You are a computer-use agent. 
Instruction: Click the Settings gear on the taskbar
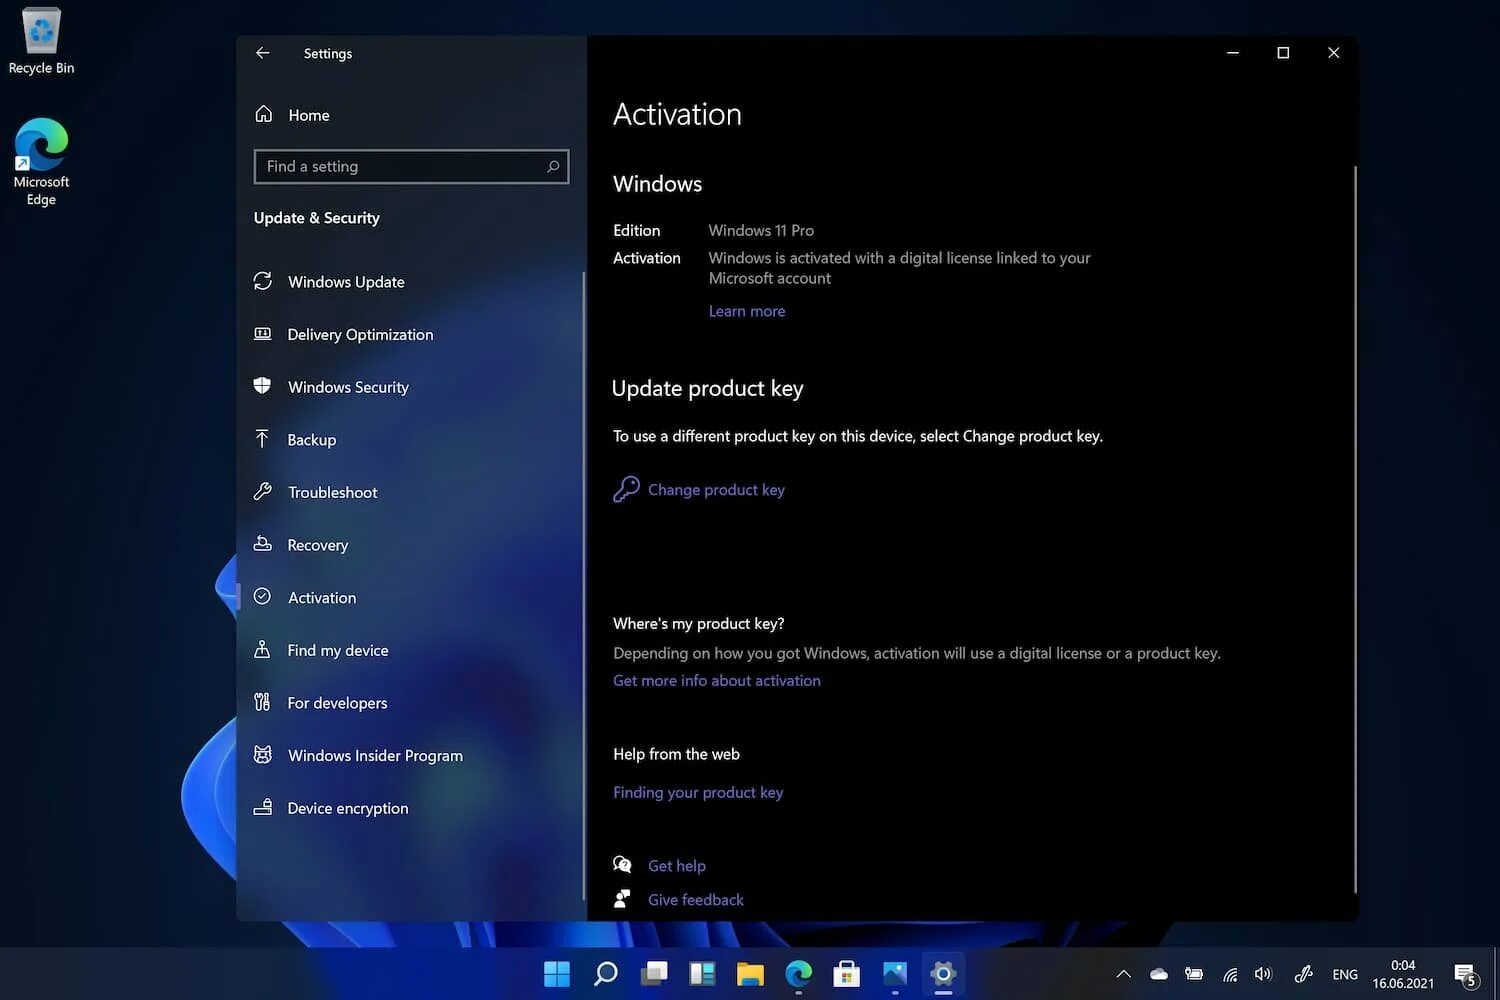943,973
